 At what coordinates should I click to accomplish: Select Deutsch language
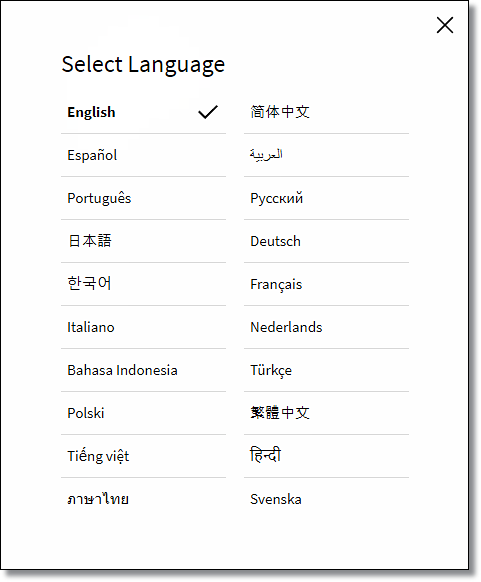[326, 241]
